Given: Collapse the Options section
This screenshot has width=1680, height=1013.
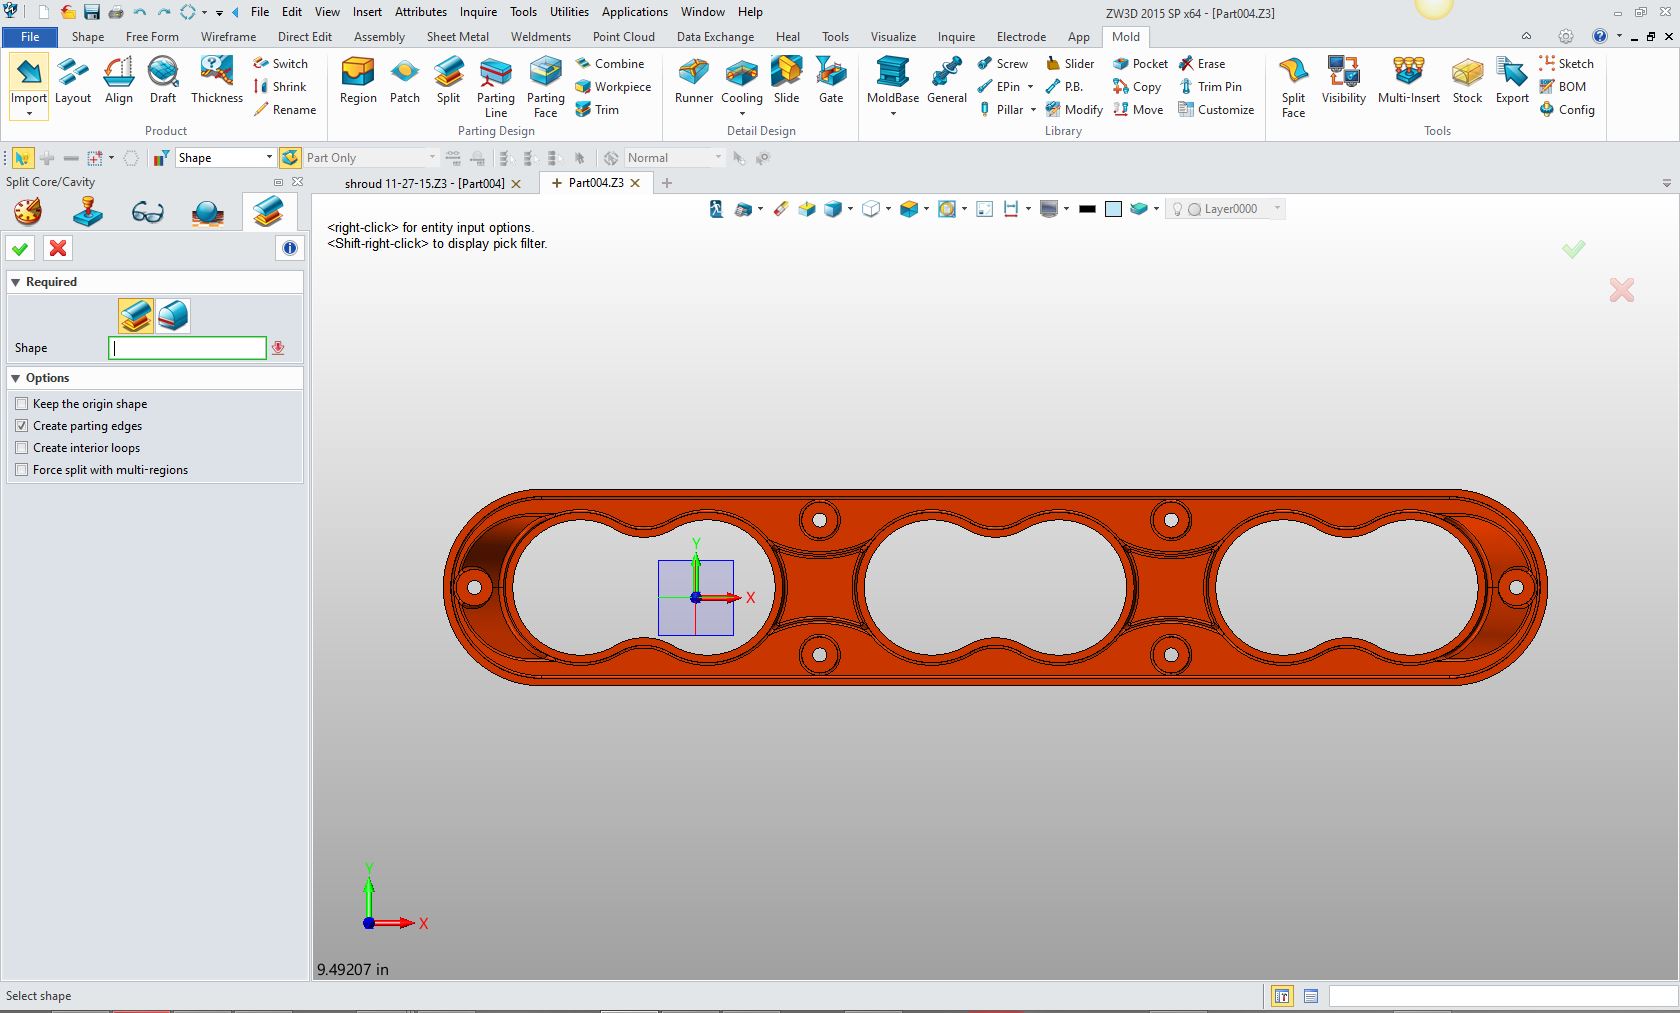Looking at the screenshot, I should [x=16, y=378].
